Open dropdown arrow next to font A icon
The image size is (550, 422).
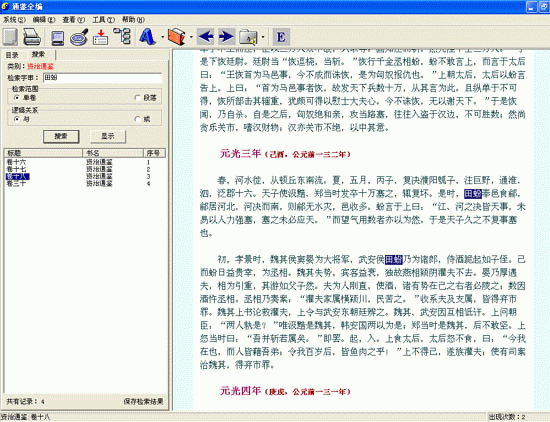(163, 37)
